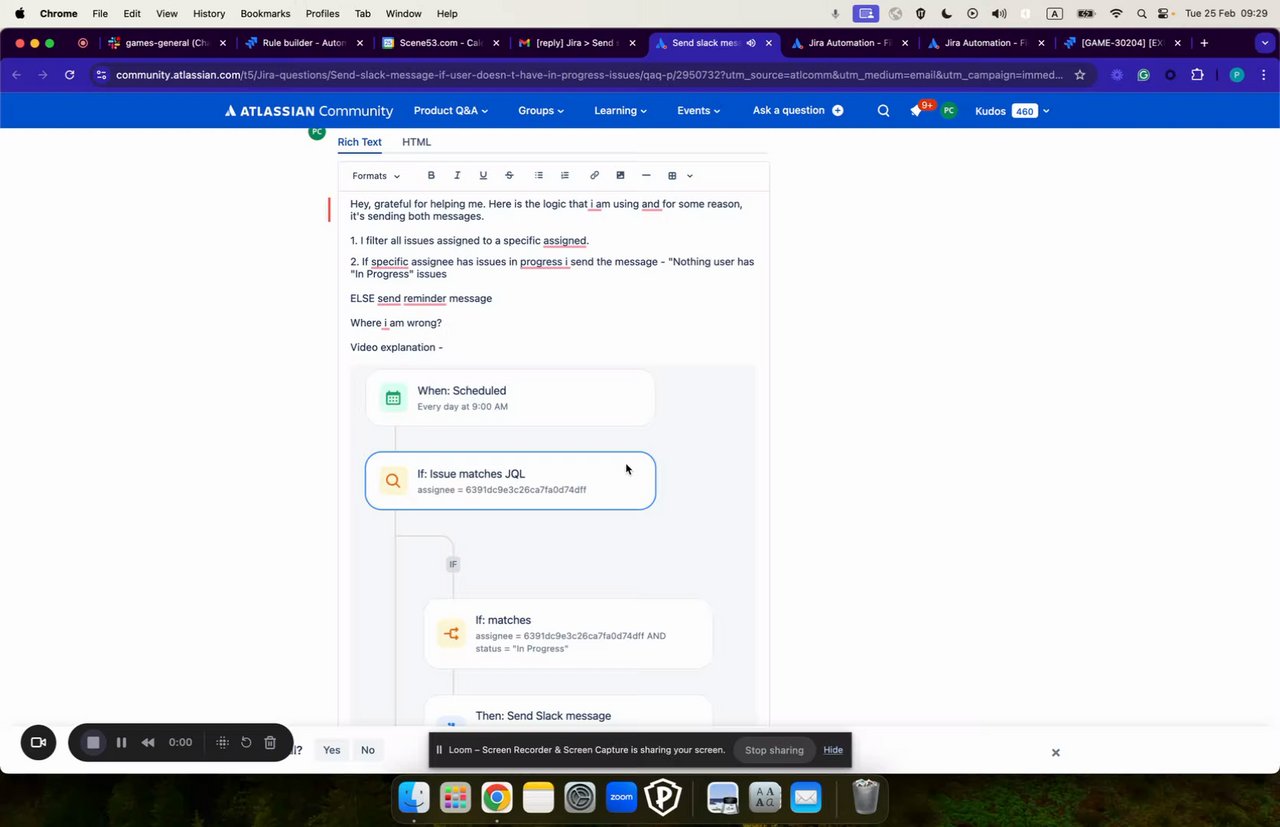Image resolution: width=1280 pixels, height=827 pixels.
Task: Expand the Learning menu
Action: 620,111
